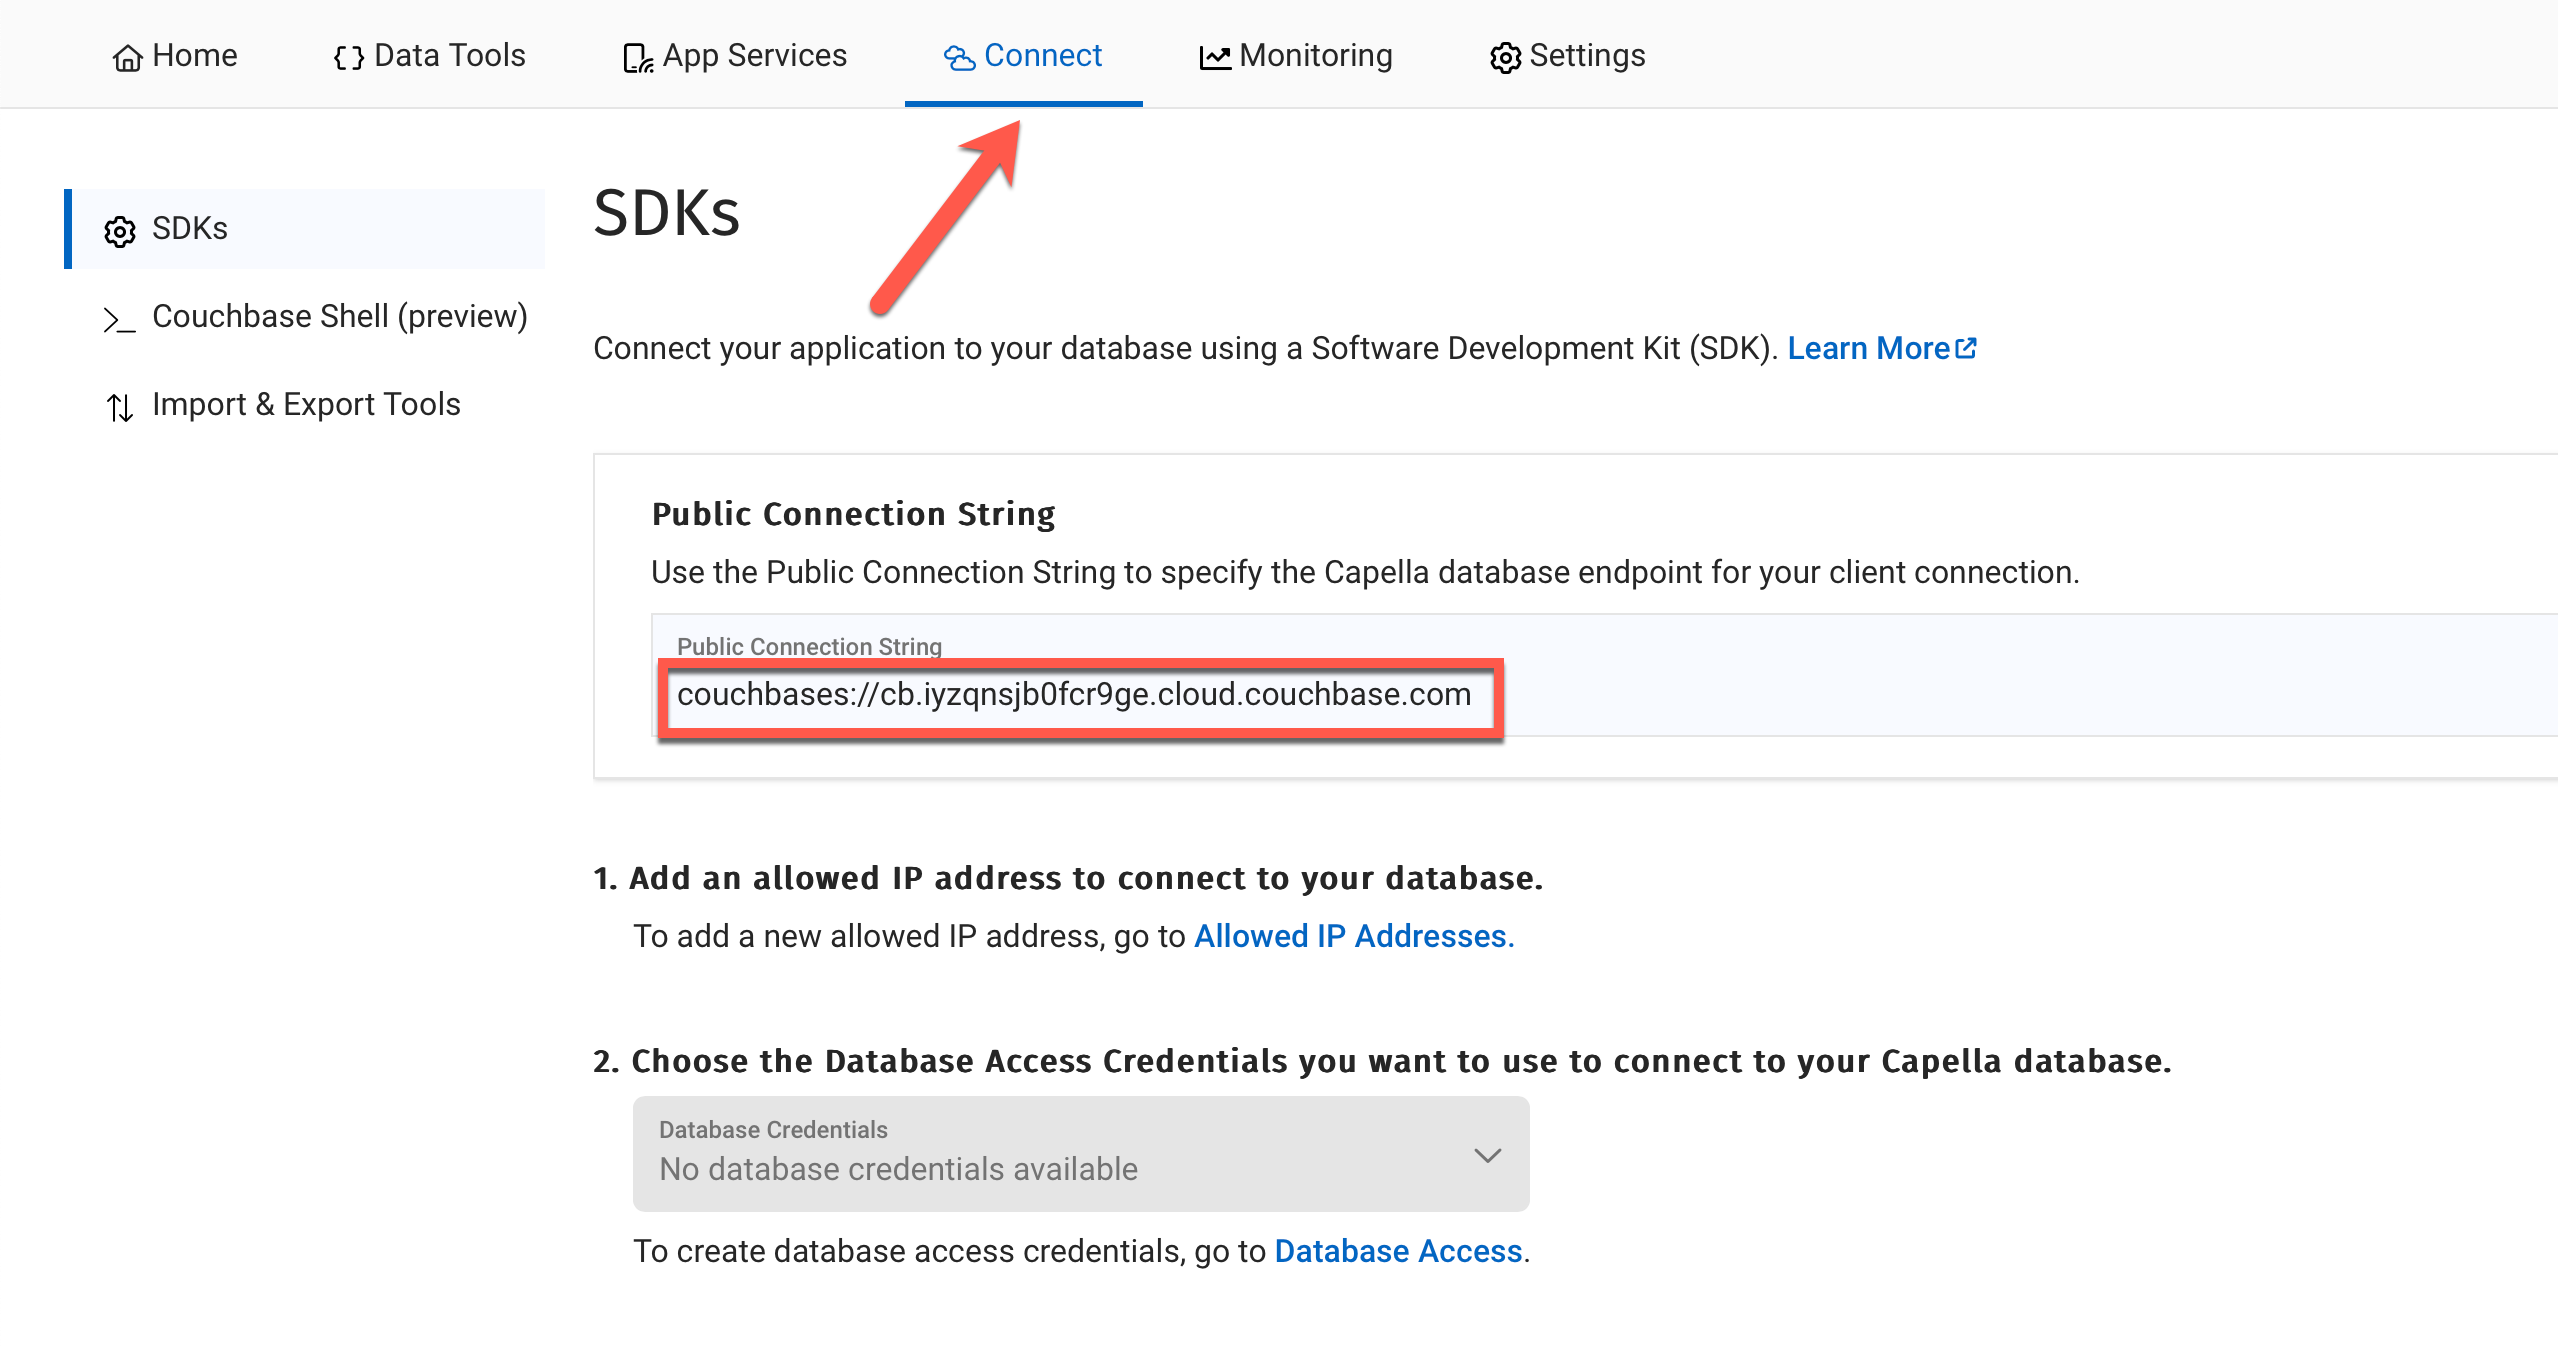2558x1346 pixels.
Task: Click the Public Connection String card heading
Action: [853, 514]
